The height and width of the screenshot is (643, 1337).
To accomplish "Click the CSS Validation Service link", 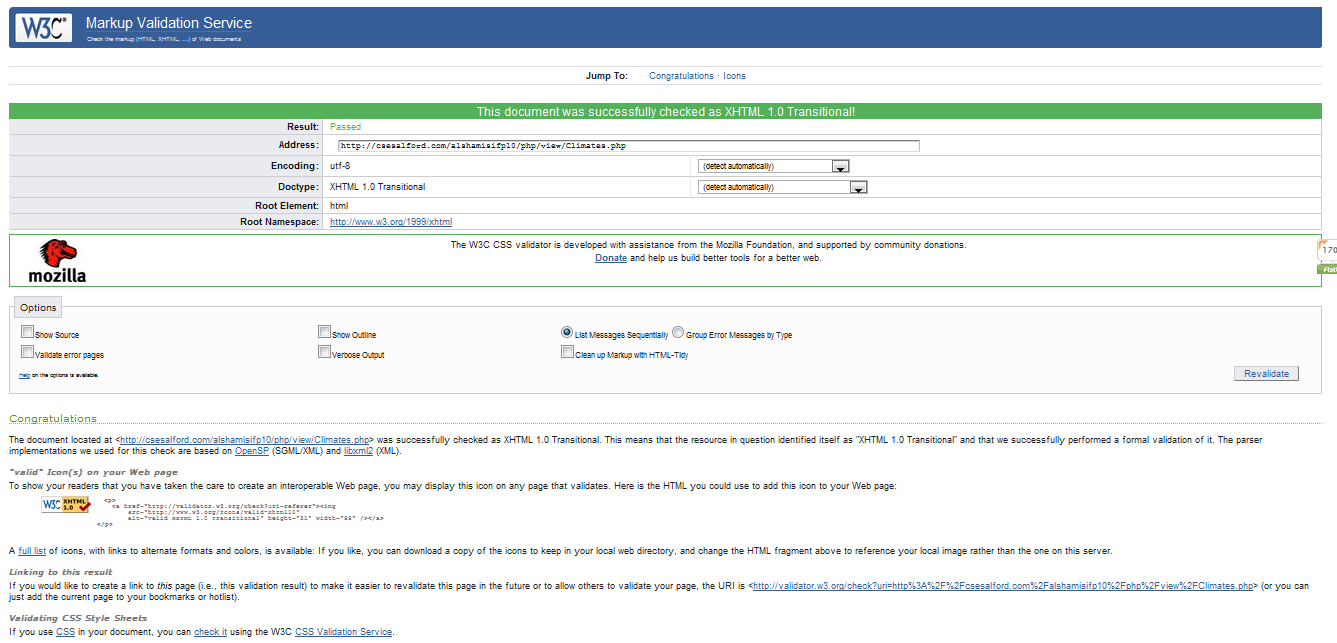I will pos(343,632).
